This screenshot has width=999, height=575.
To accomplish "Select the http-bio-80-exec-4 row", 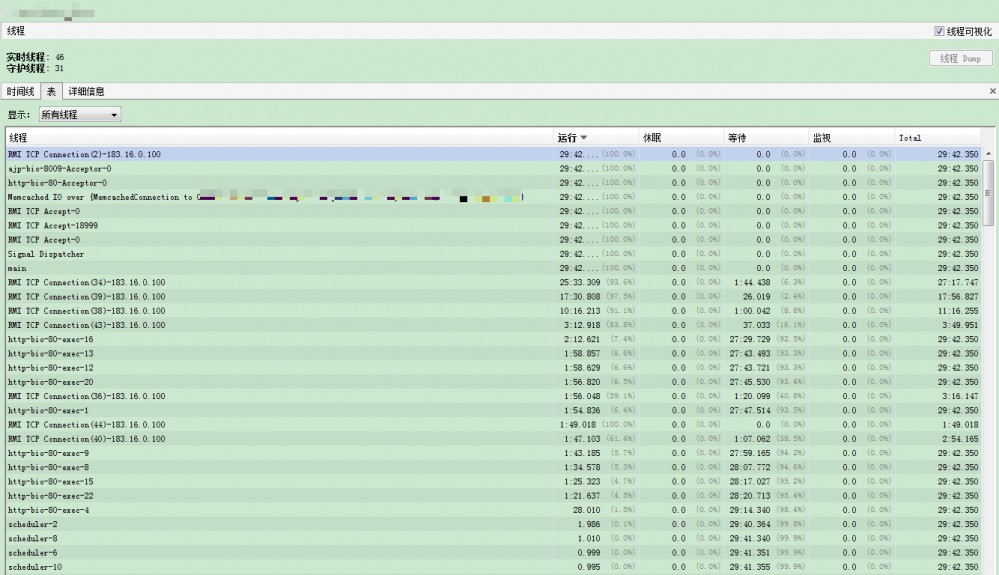I will tap(494, 510).
